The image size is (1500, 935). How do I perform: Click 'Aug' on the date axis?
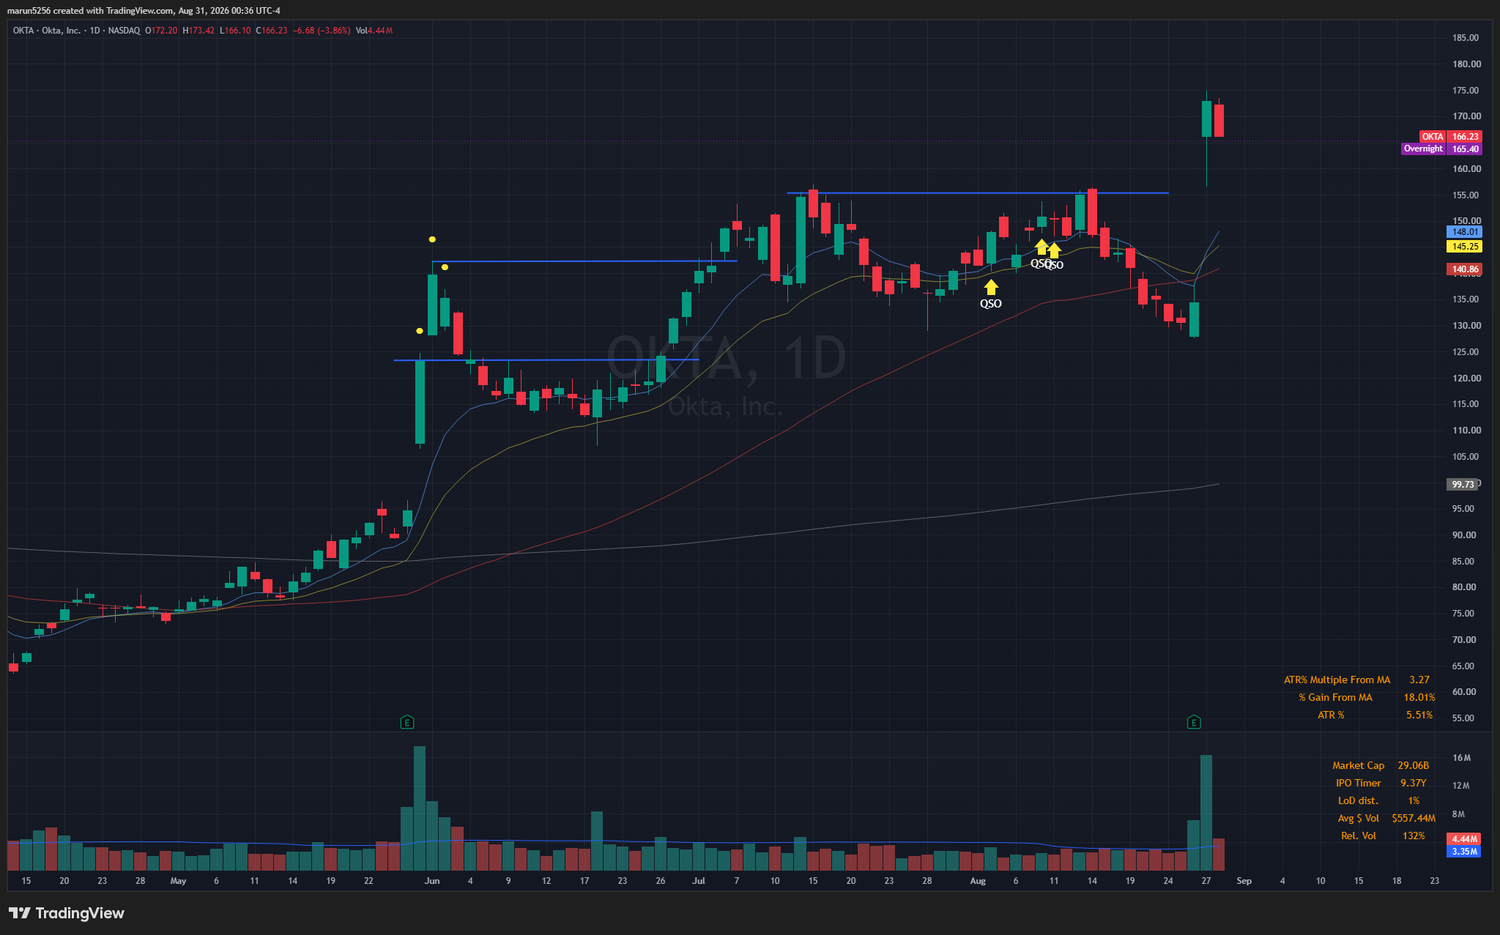978,881
